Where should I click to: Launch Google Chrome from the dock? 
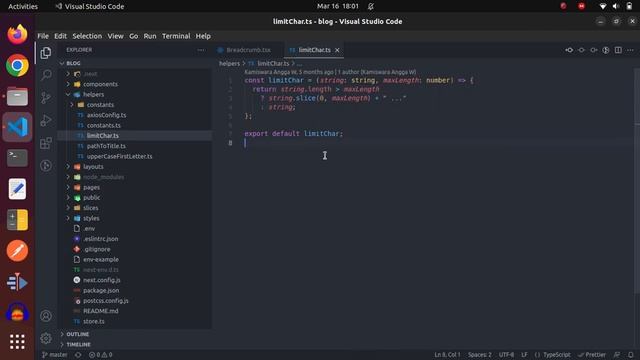pos(17,65)
